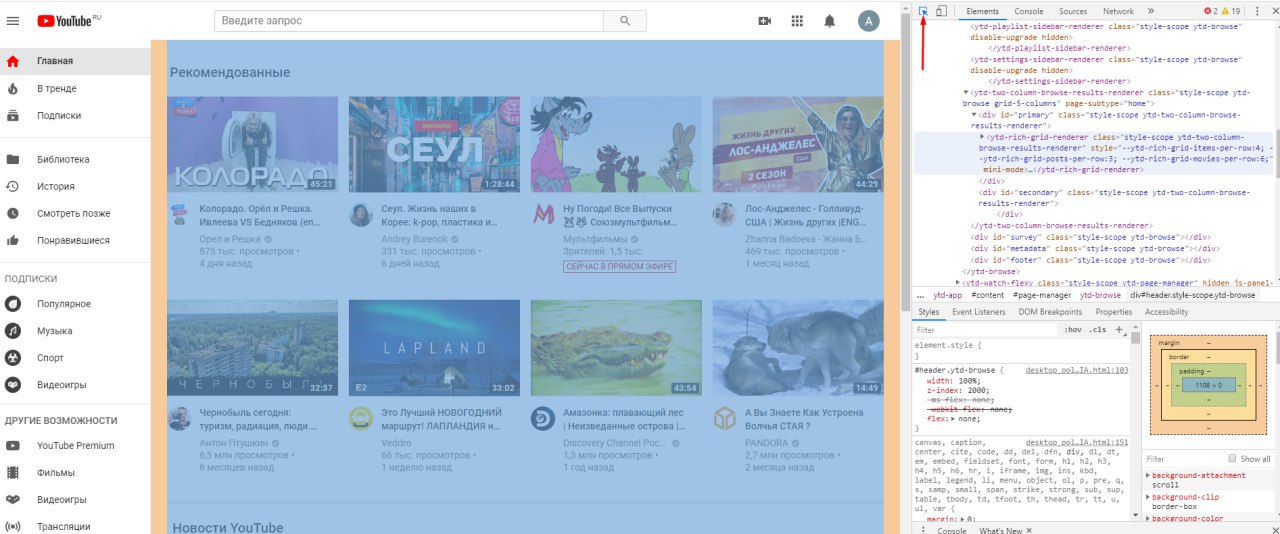Open Фильмы in sidebar

75,472
